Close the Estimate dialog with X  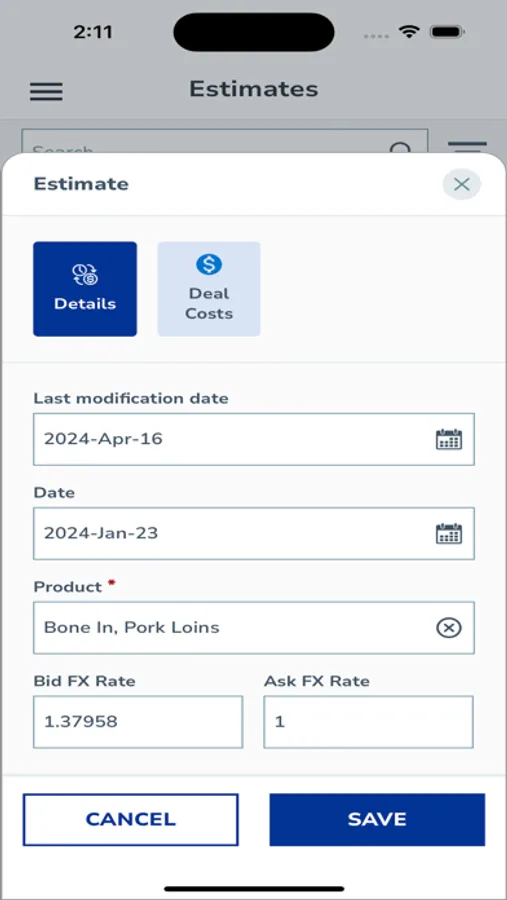click(x=462, y=184)
